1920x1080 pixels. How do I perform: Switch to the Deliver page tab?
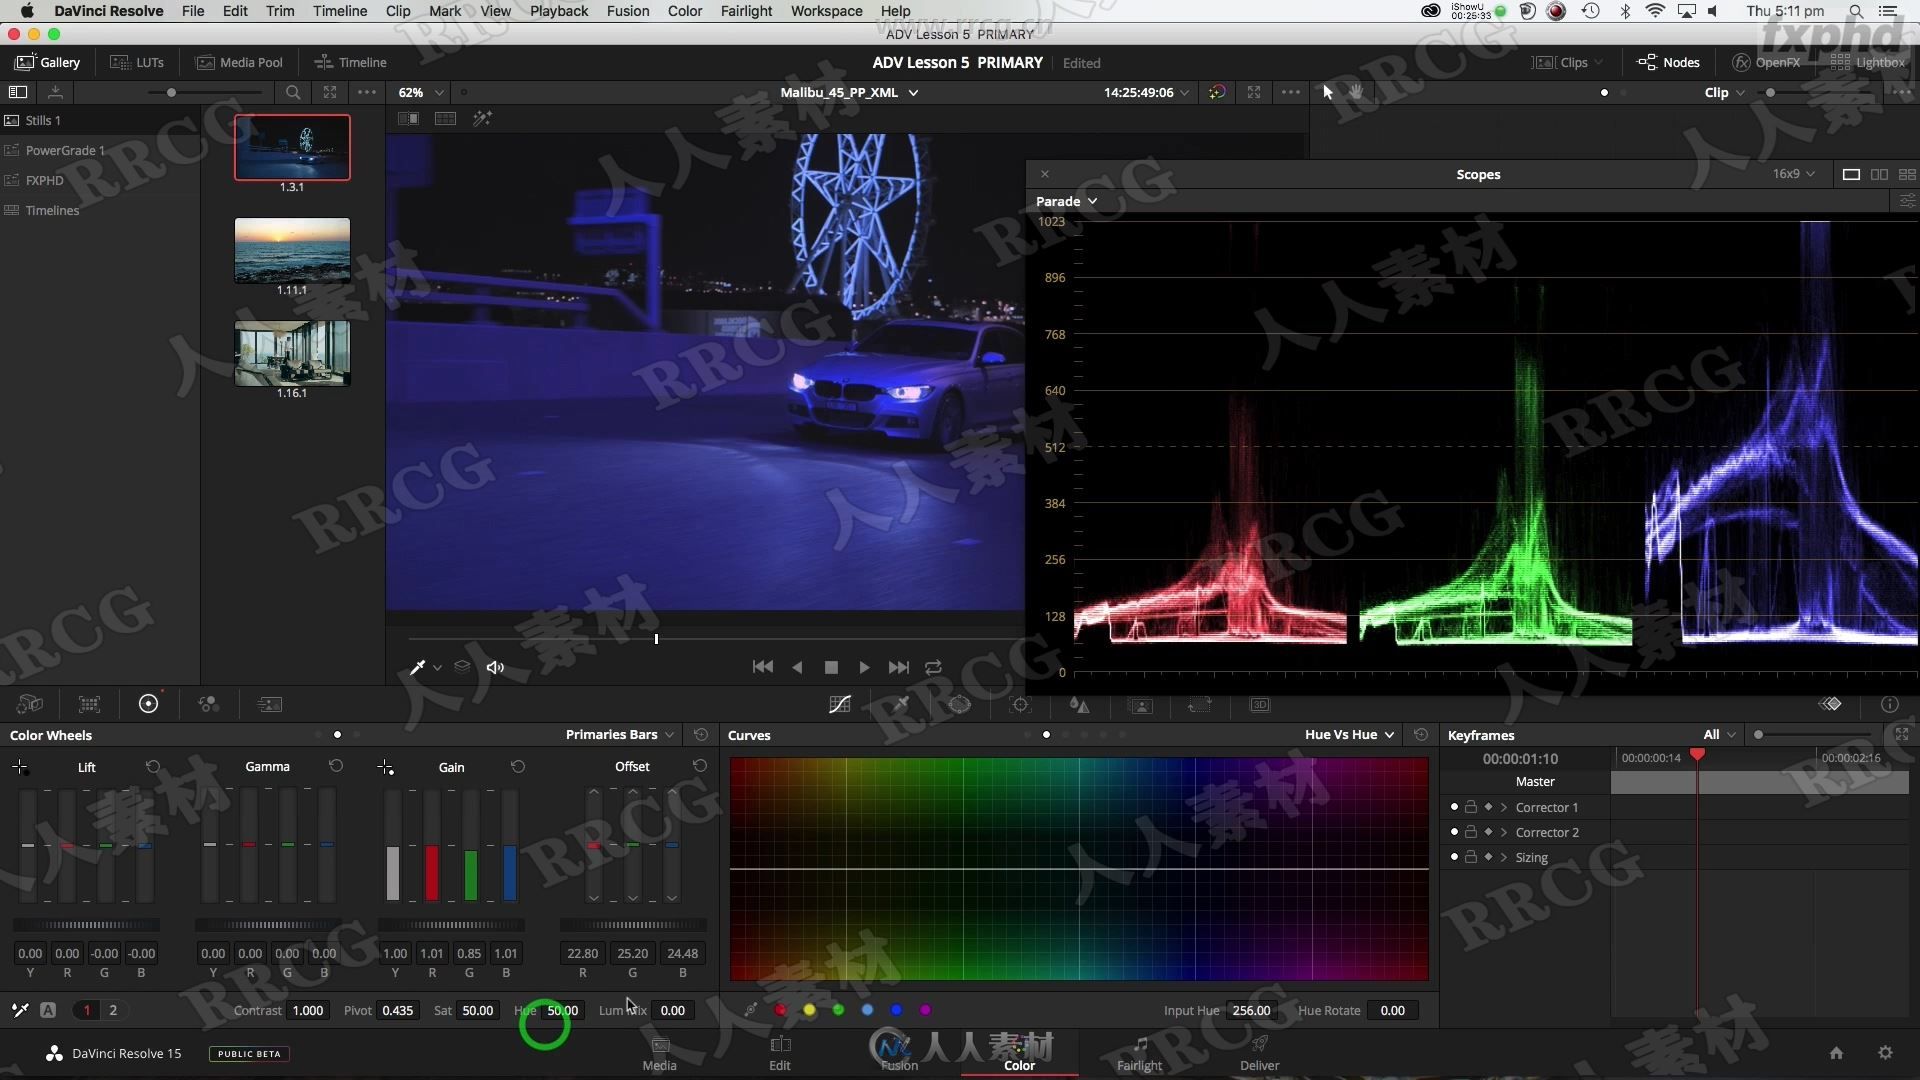coord(1260,1054)
